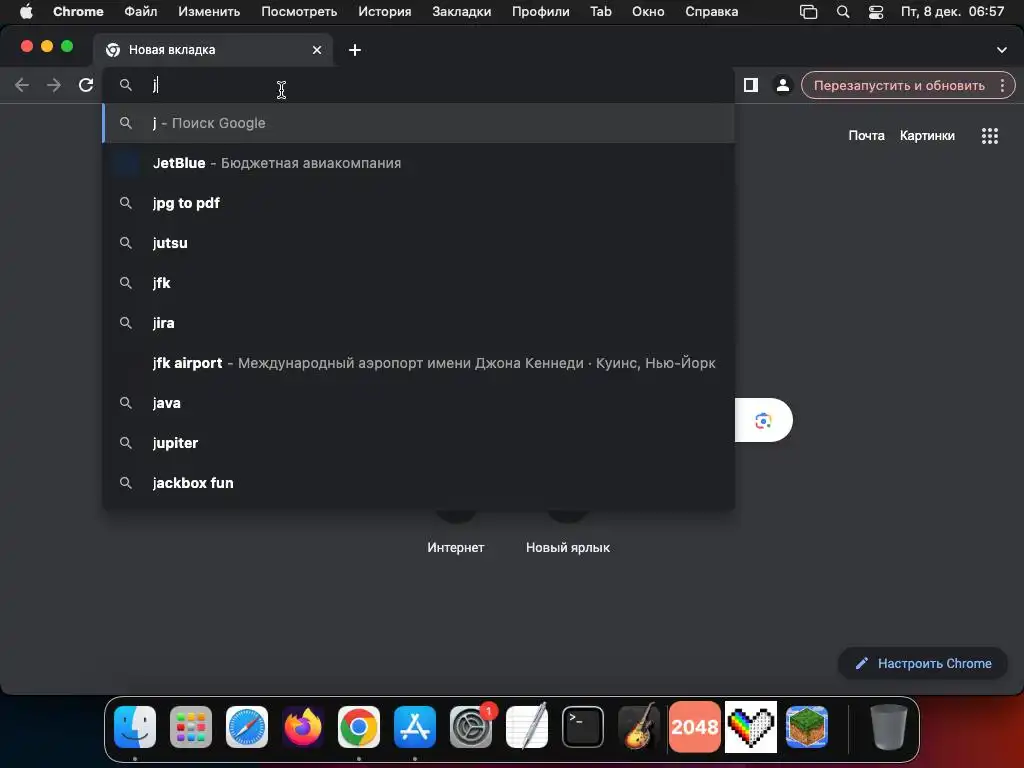This screenshot has height=768, width=1024.
Task: Choose the 'jfk airport' suggestion
Action: click(419, 363)
